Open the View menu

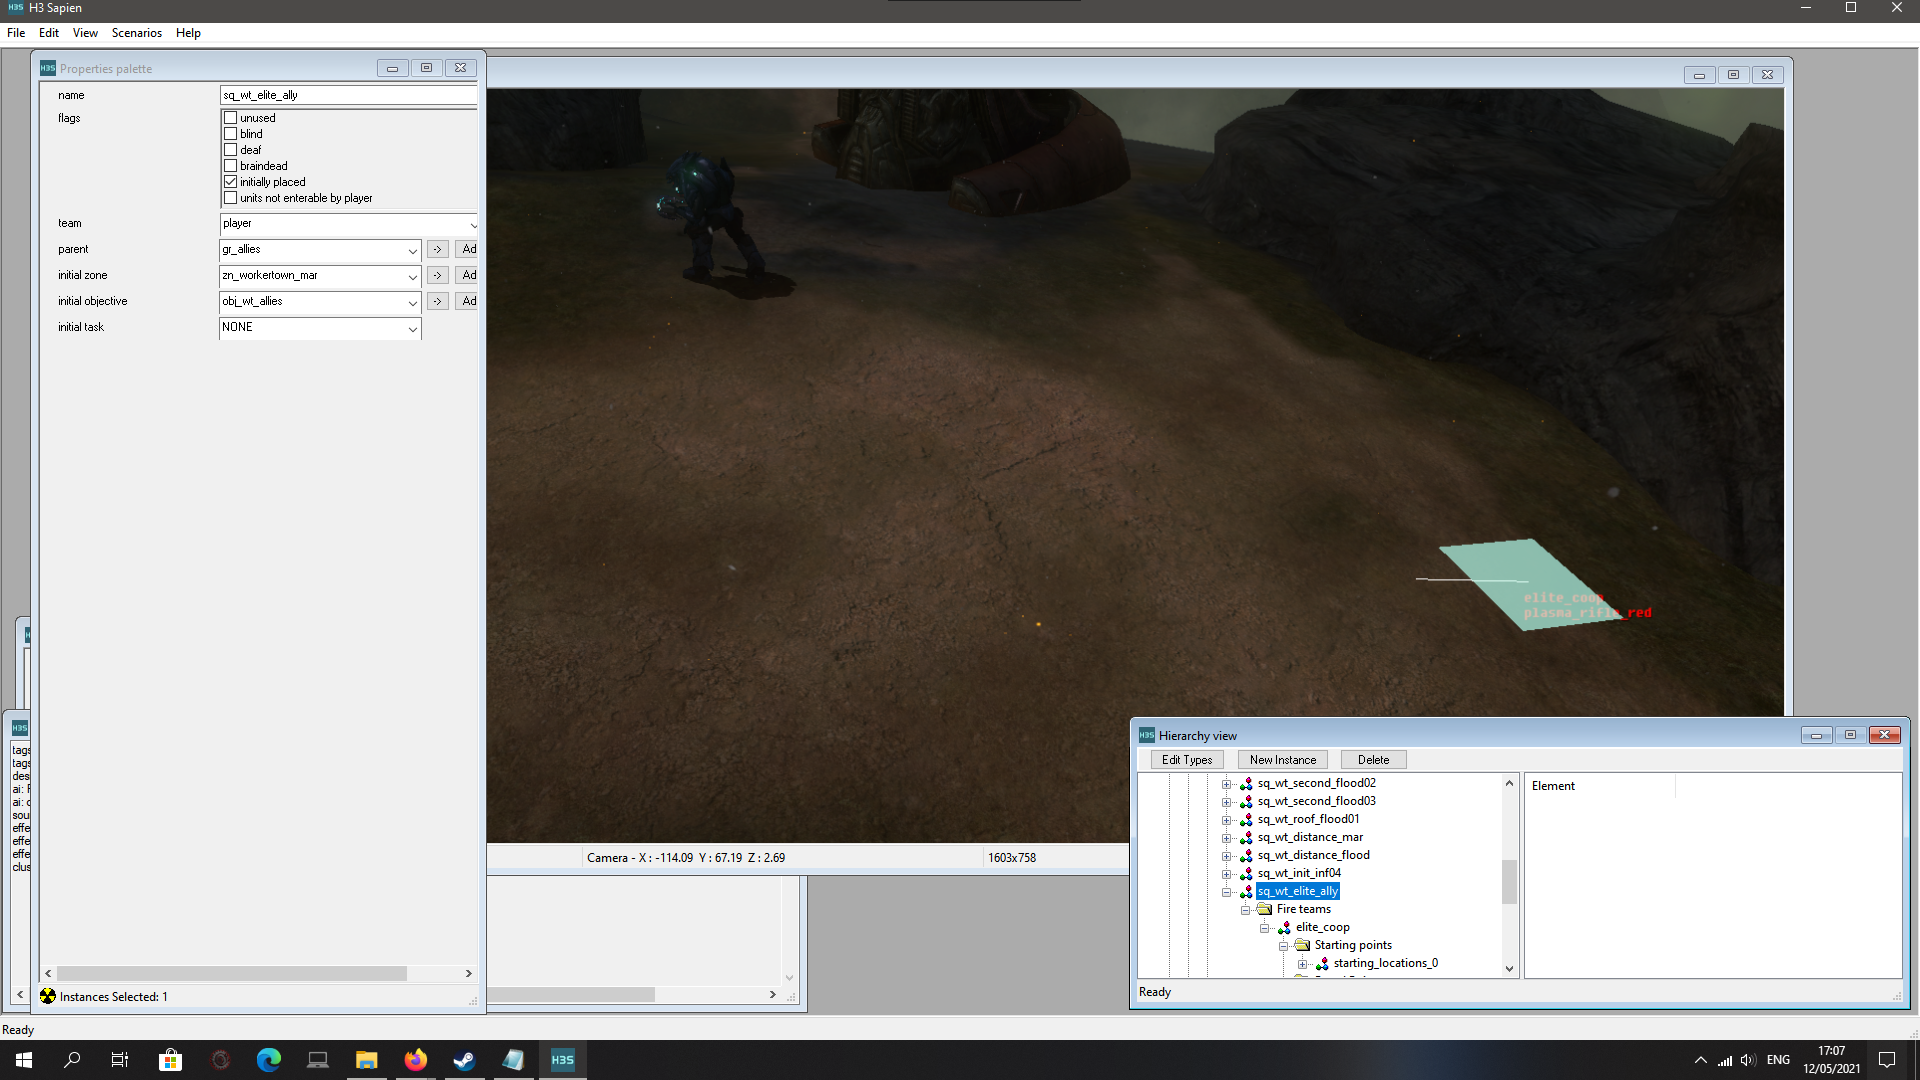tap(85, 33)
